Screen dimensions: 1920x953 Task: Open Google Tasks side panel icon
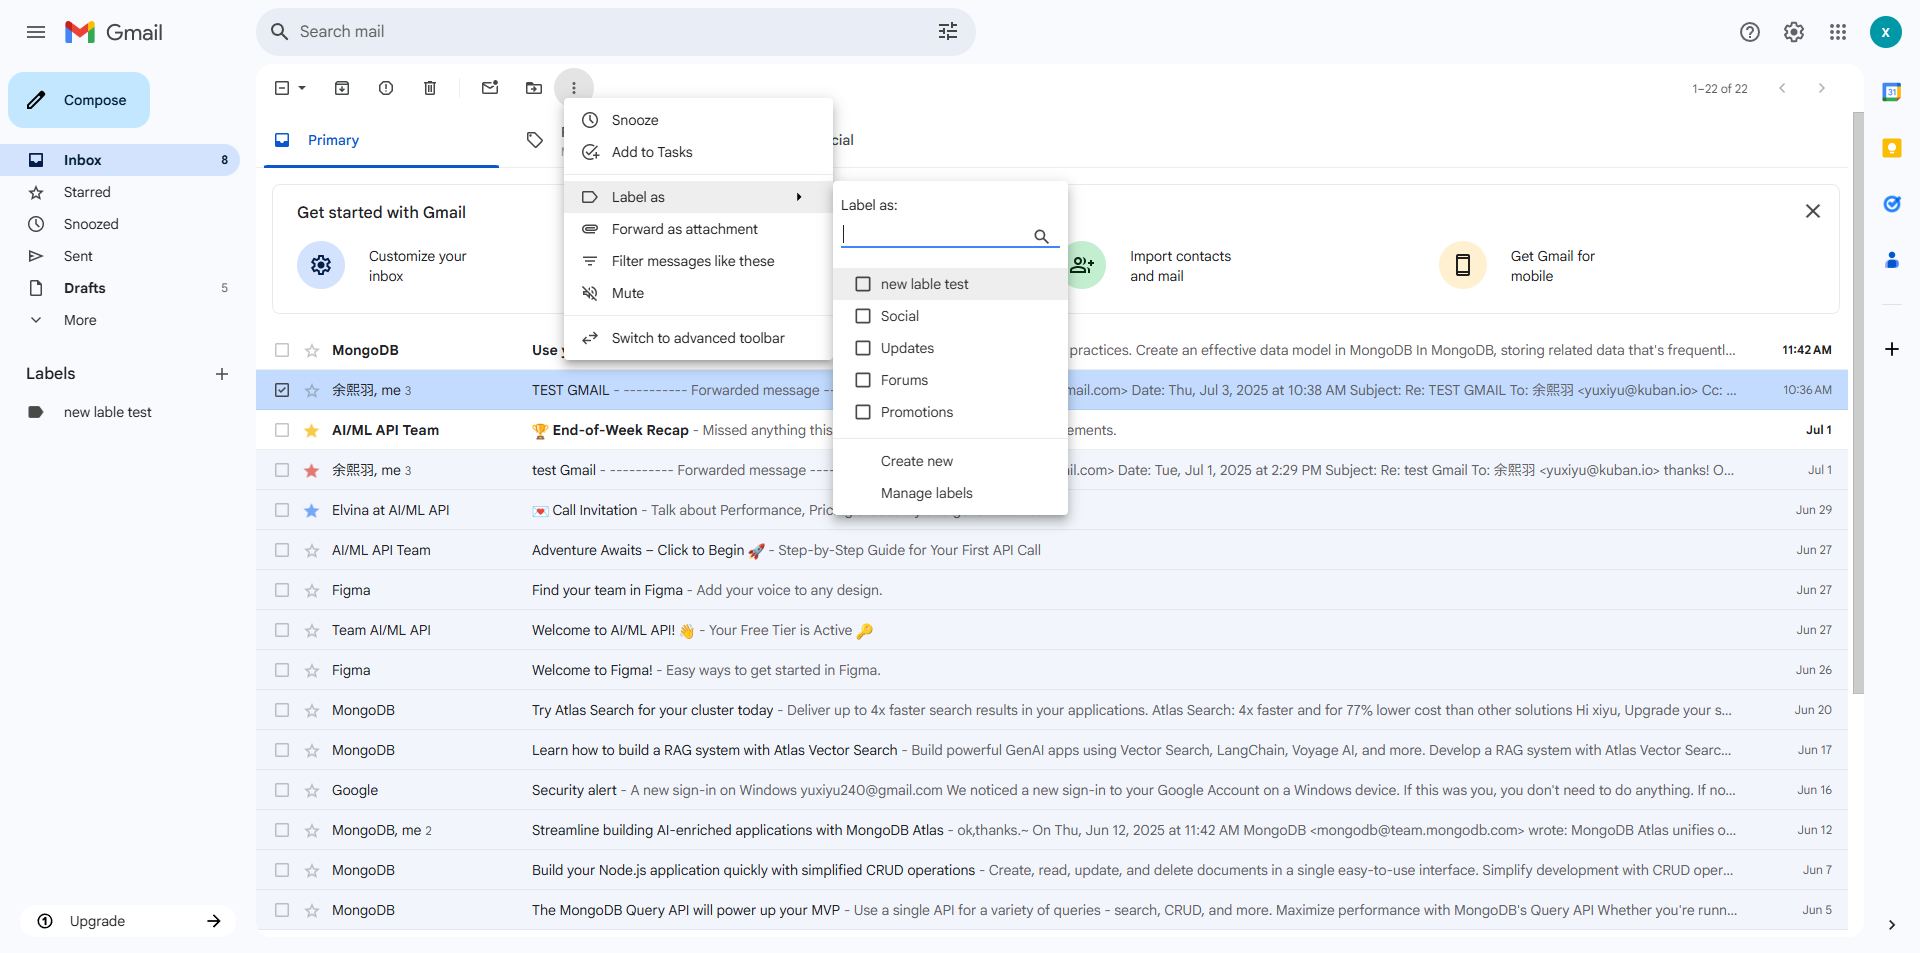click(x=1891, y=204)
